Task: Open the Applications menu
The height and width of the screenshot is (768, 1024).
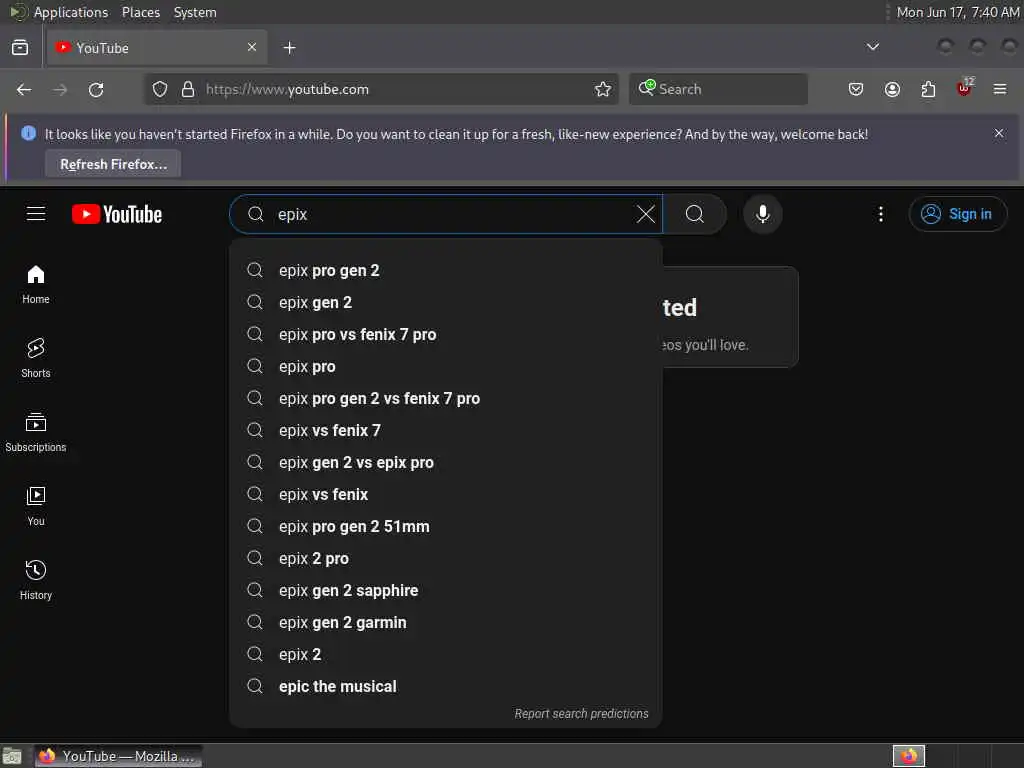Action: (71, 12)
